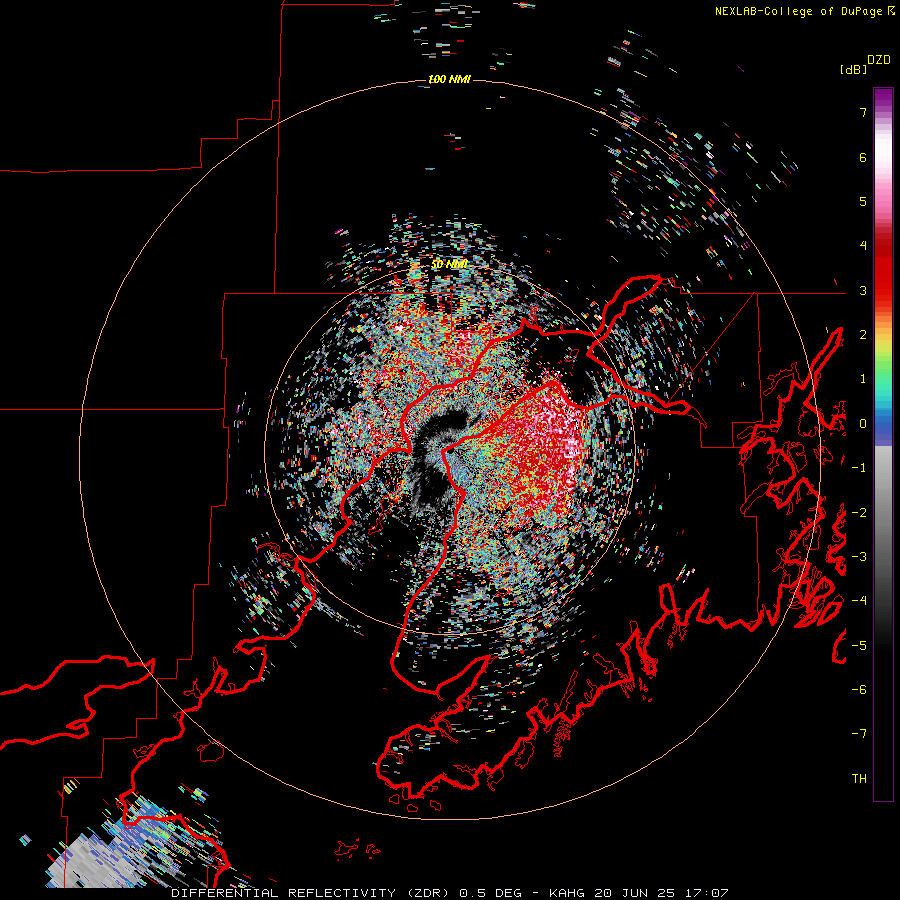The image size is (900, 900).
Task: Click the 0 value on color scale
Action: click(x=863, y=424)
